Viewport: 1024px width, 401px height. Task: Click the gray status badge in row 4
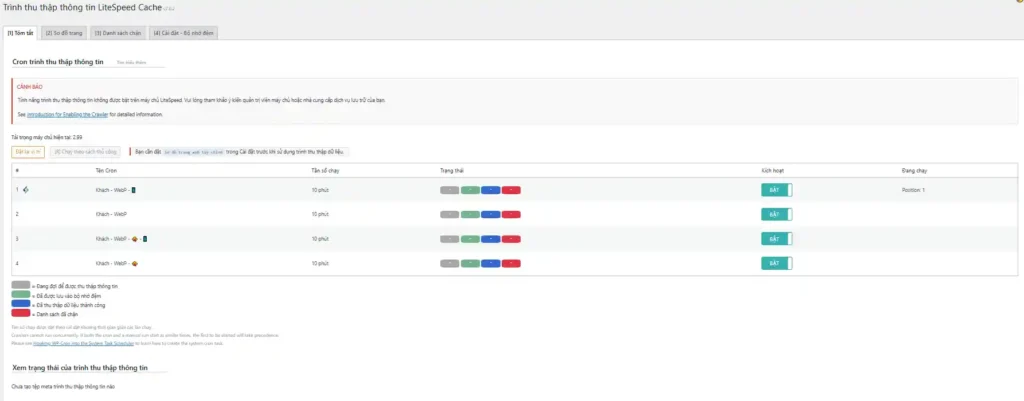pos(450,263)
